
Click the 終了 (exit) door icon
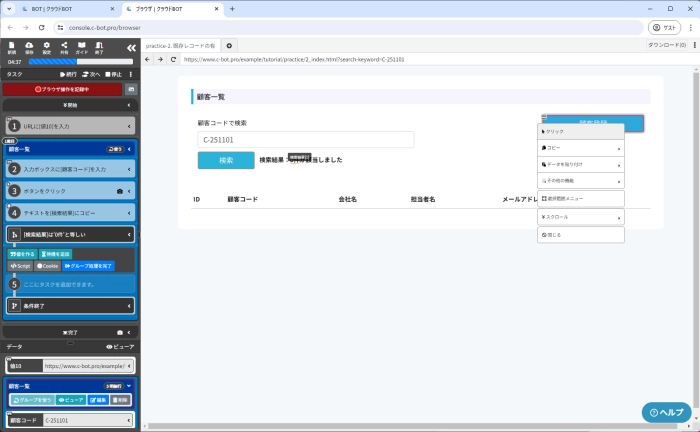click(x=99, y=47)
